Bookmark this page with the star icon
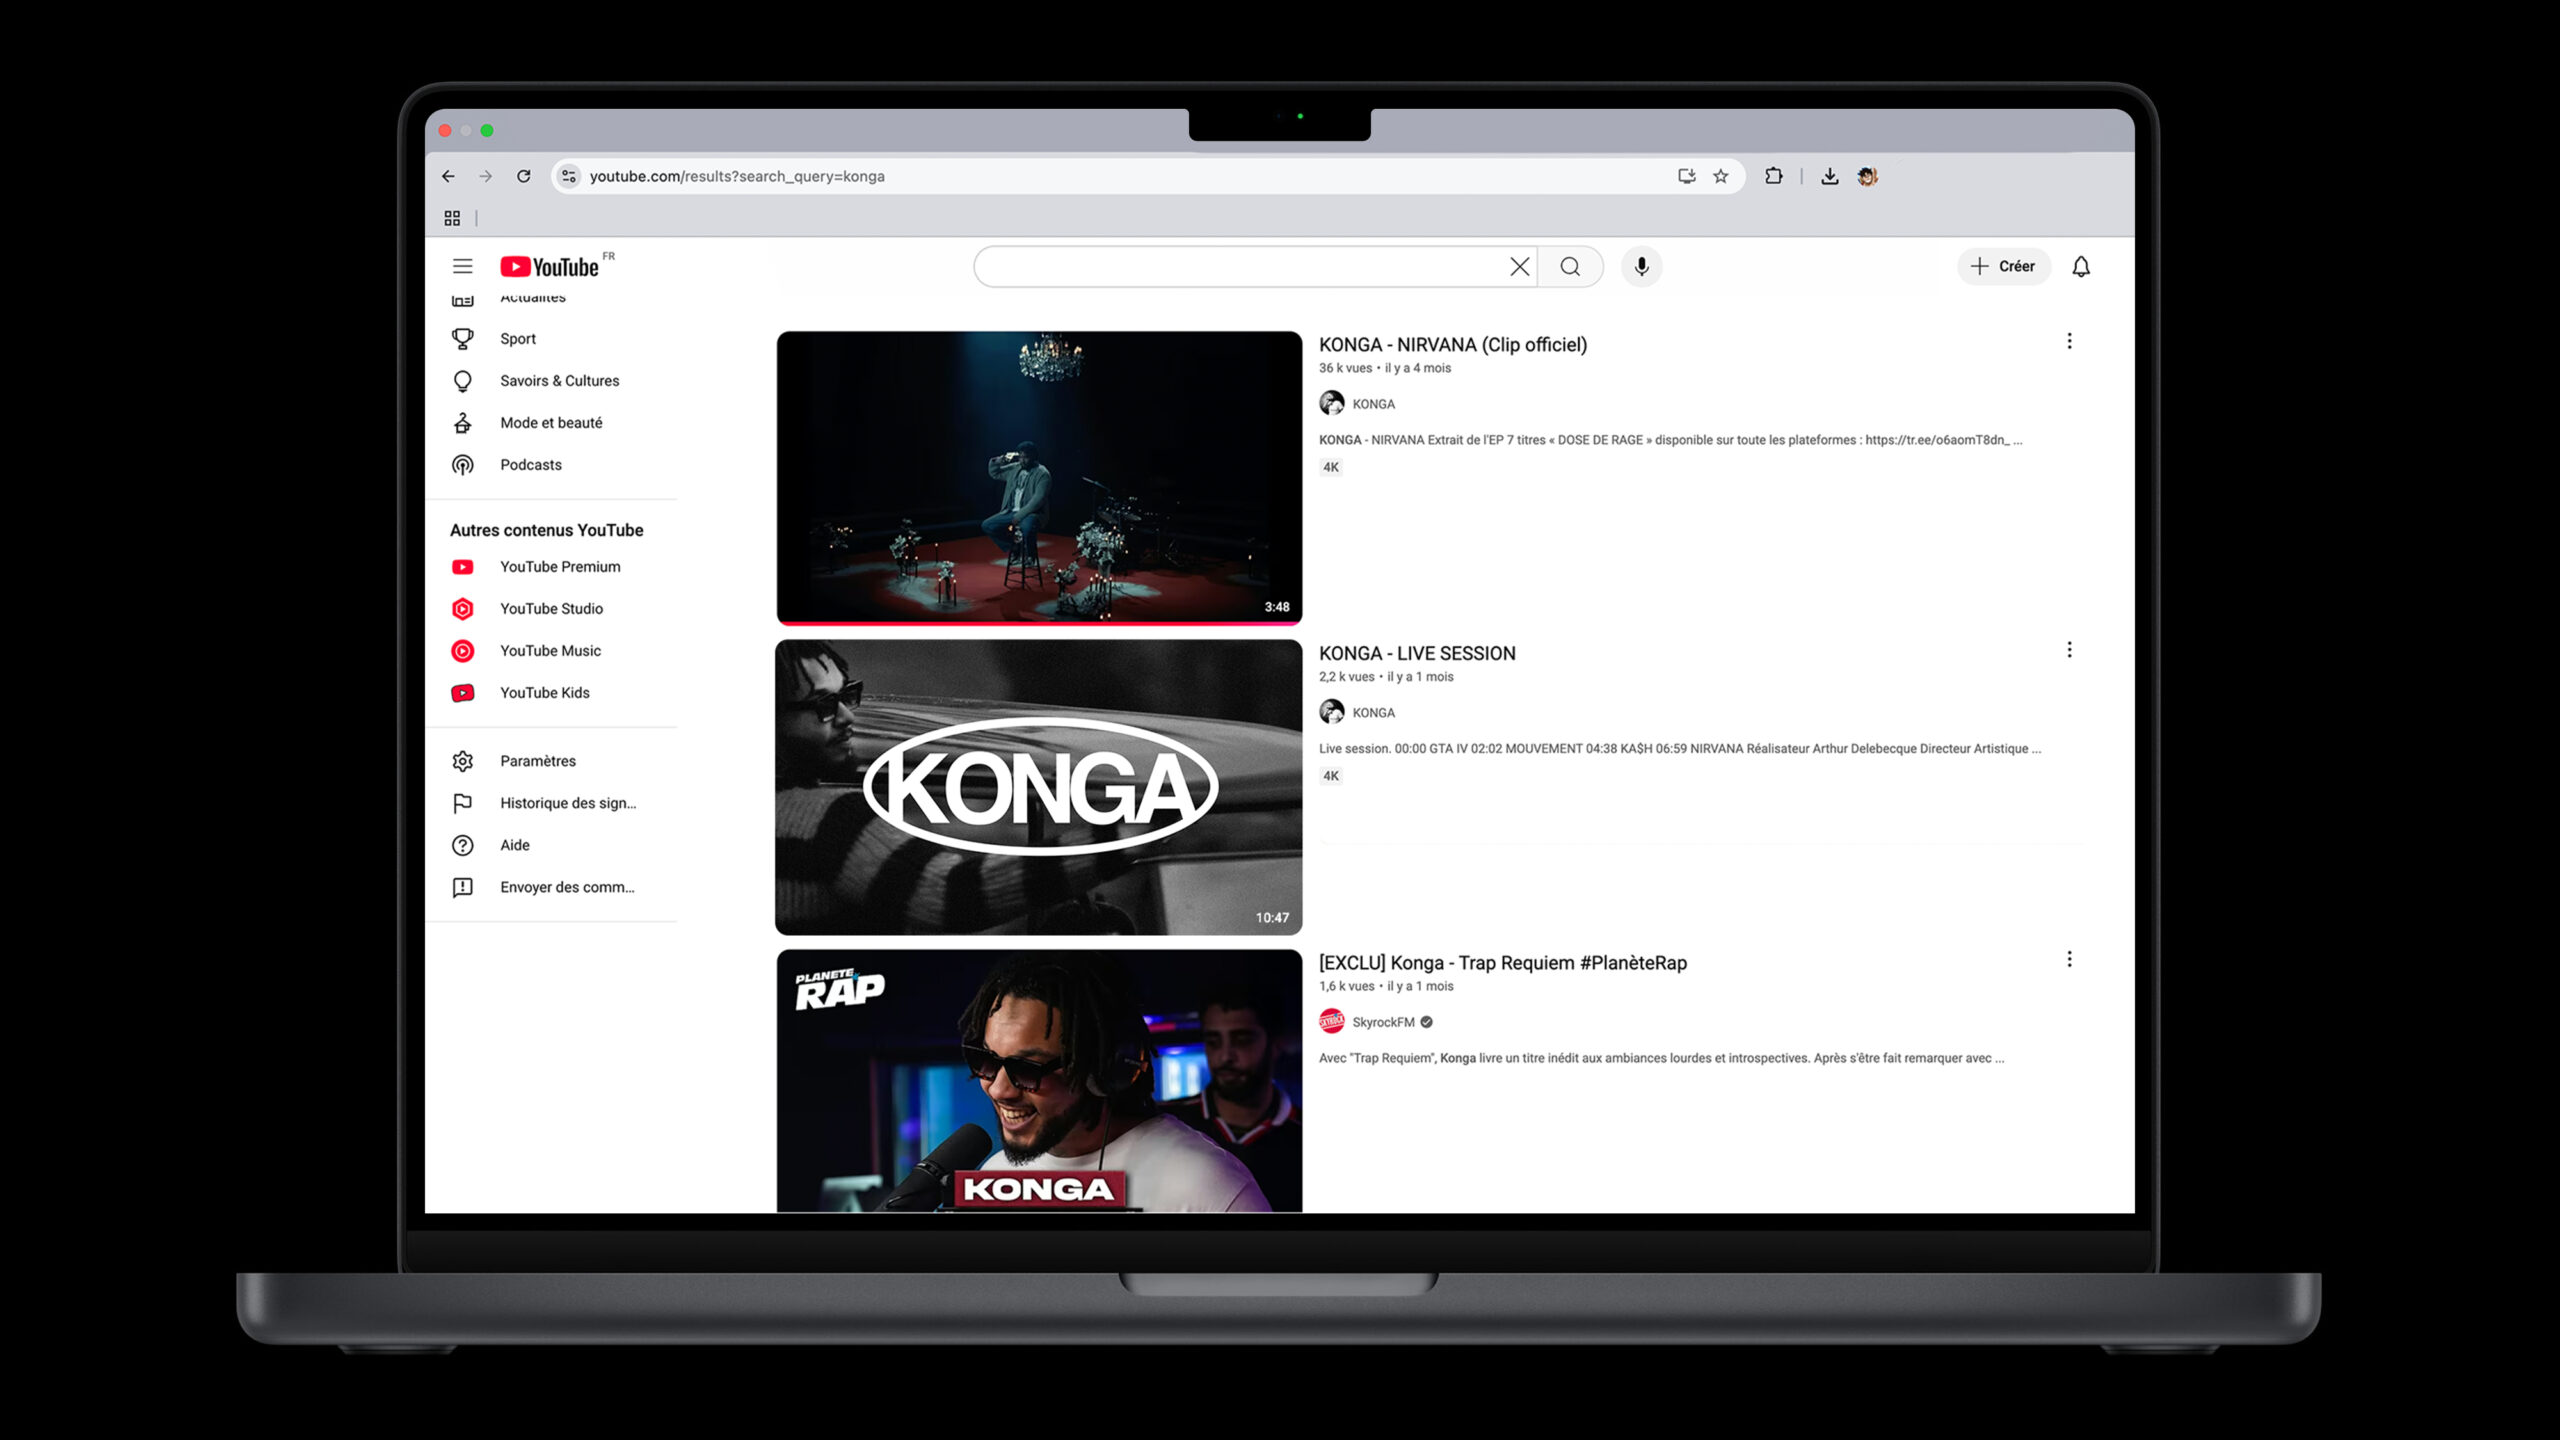 coord(1720,176)
